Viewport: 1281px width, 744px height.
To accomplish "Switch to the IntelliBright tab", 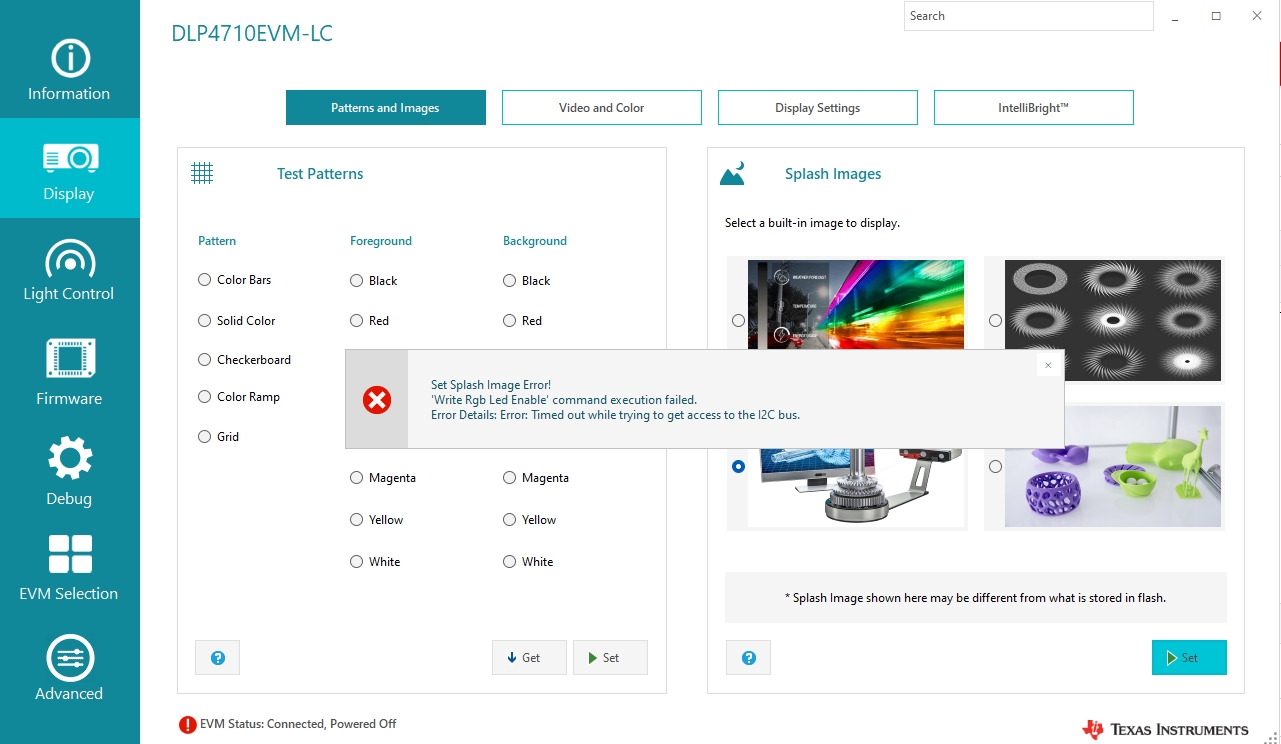I will point(1034,108).
